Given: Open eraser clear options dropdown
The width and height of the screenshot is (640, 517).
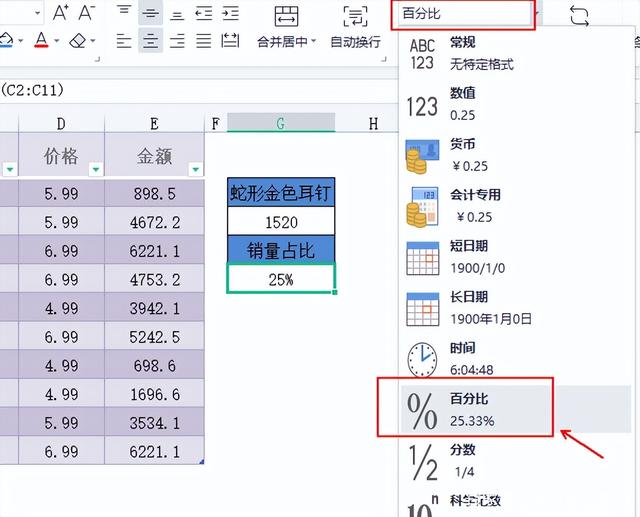Looking at the screenshot, I should pos(93,40).
